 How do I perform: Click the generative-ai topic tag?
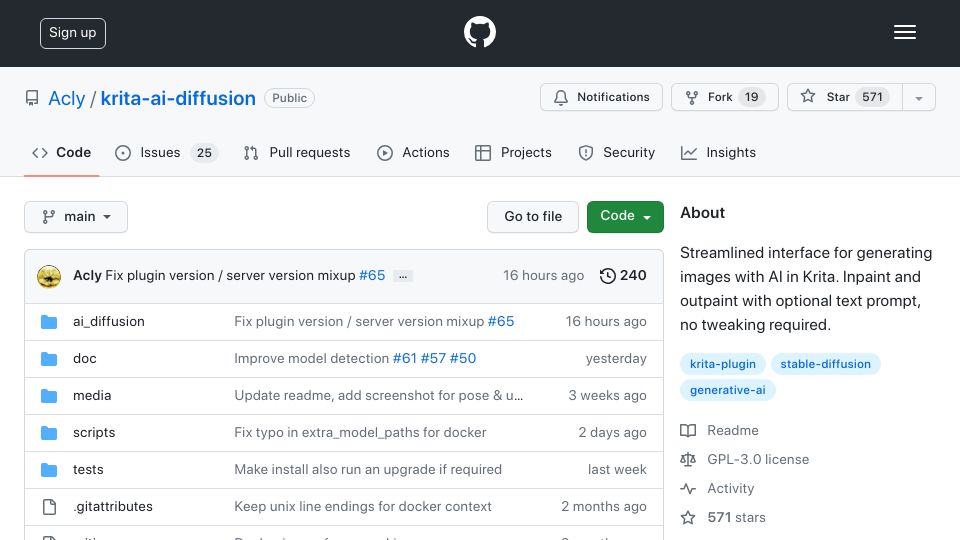pyautogui.click(x=727, y=390)
